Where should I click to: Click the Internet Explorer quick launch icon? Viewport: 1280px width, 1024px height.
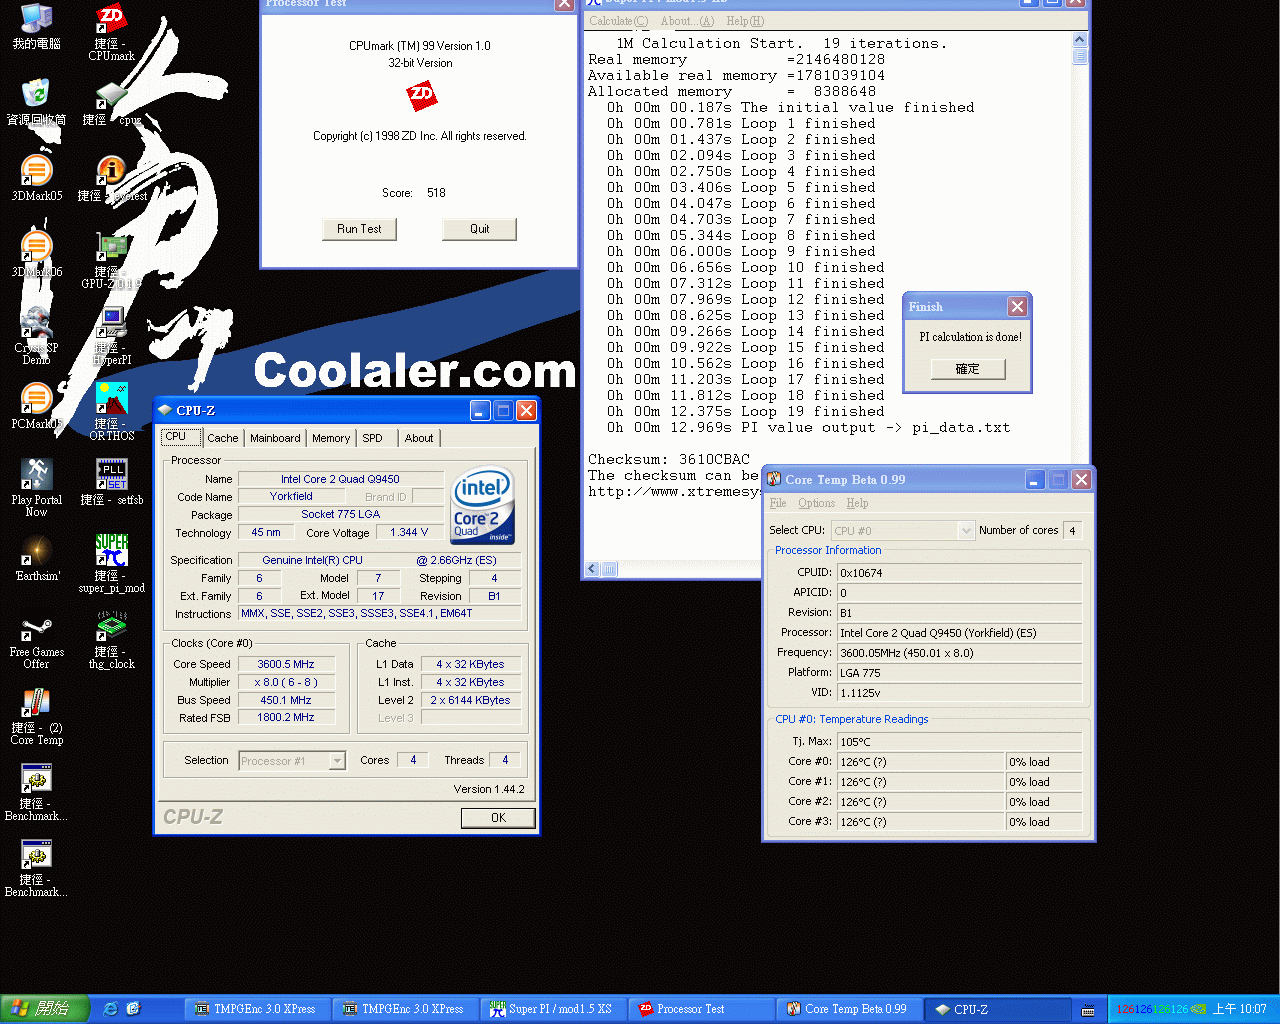click(110, 1009)
